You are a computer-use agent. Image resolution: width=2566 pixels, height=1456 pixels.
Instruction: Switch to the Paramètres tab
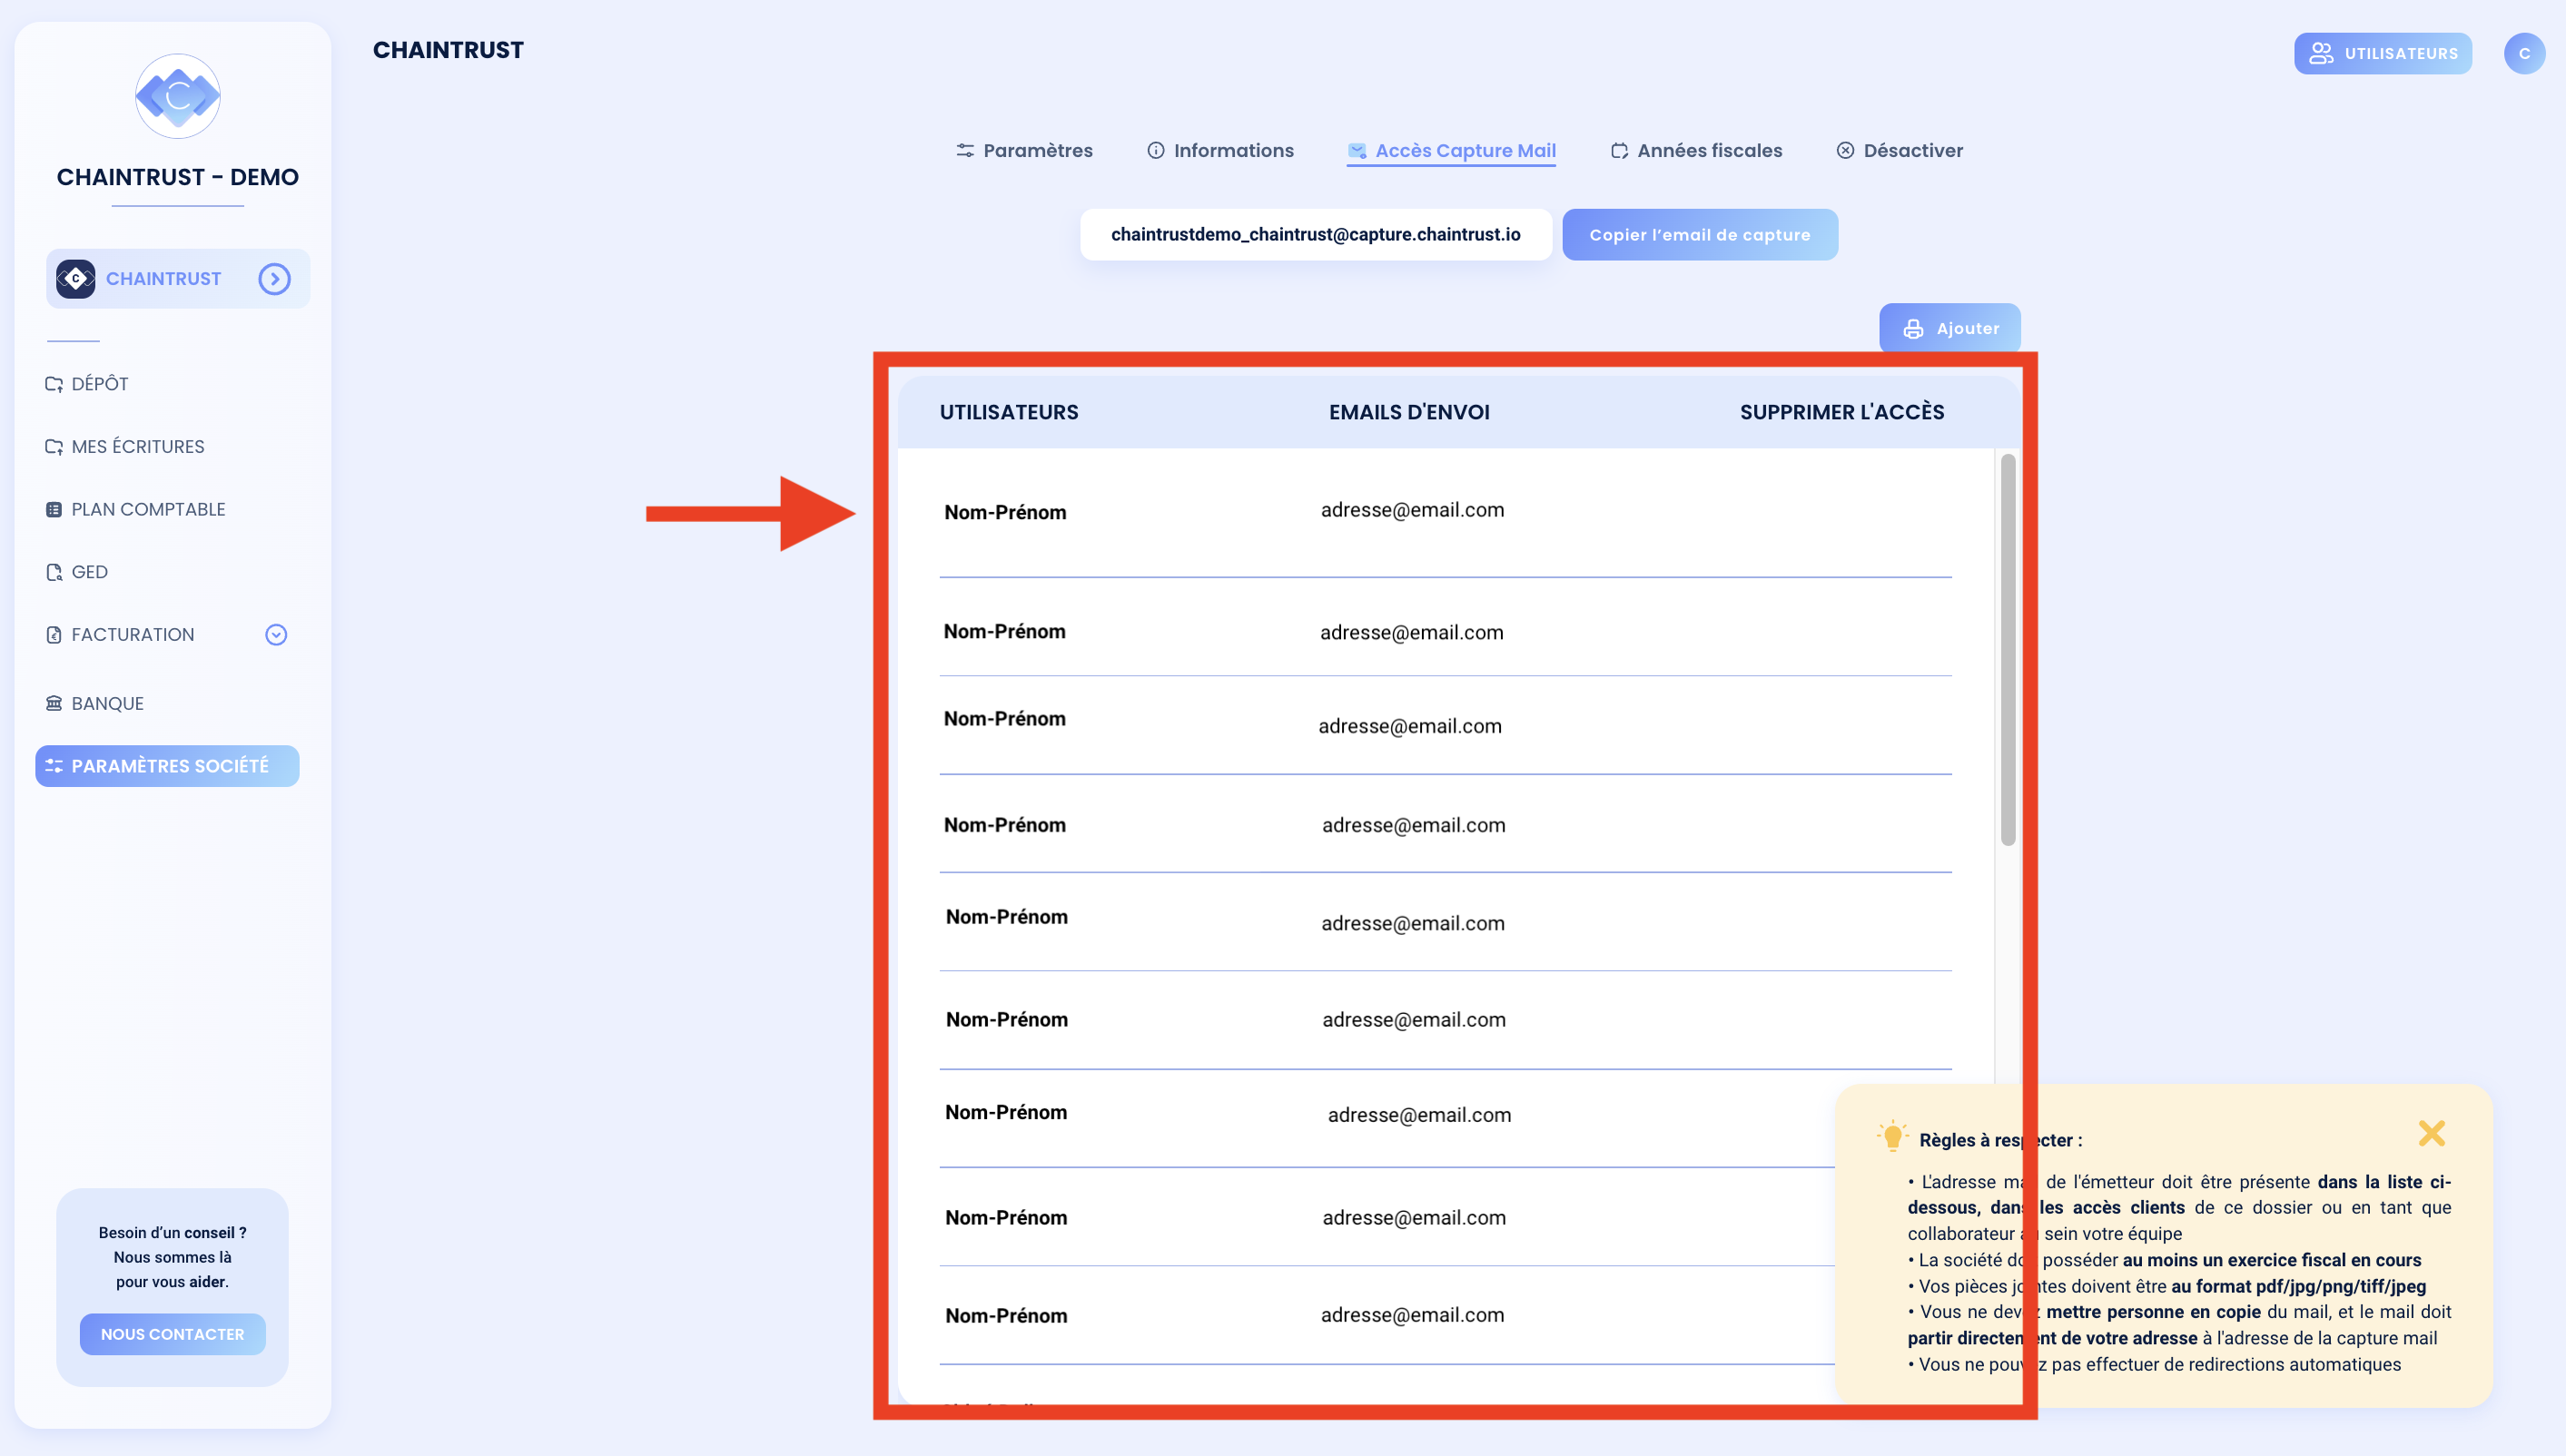[x=1024, y=151]
